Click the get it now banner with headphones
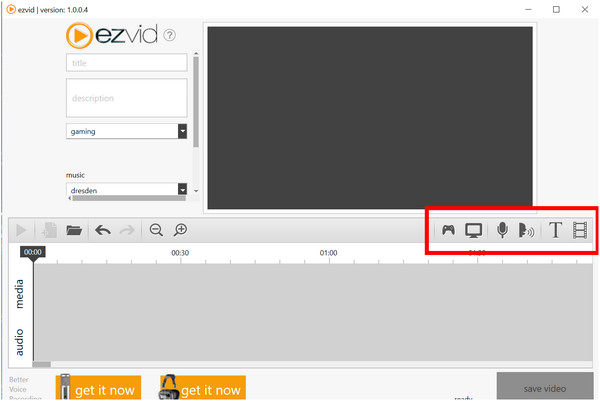Viewport: 600px width, 401px height. pos(202,388)
